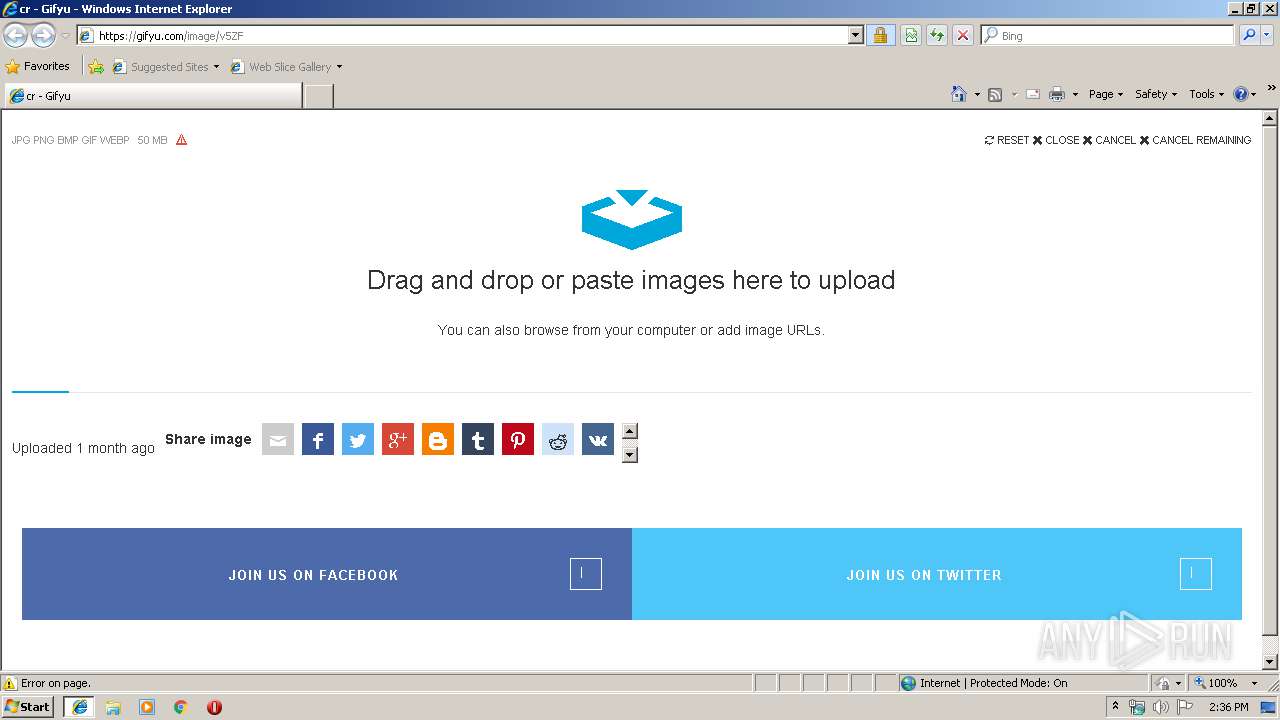Open the Safety menu dropdown
Screen dimensions: 1280x720
tap(1155, 94)
